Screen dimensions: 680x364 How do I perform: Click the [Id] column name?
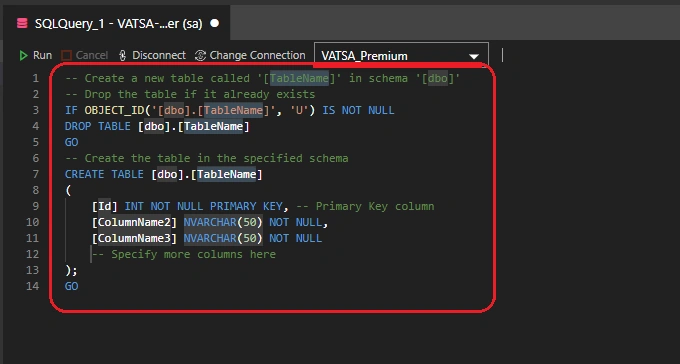point(105,206)
